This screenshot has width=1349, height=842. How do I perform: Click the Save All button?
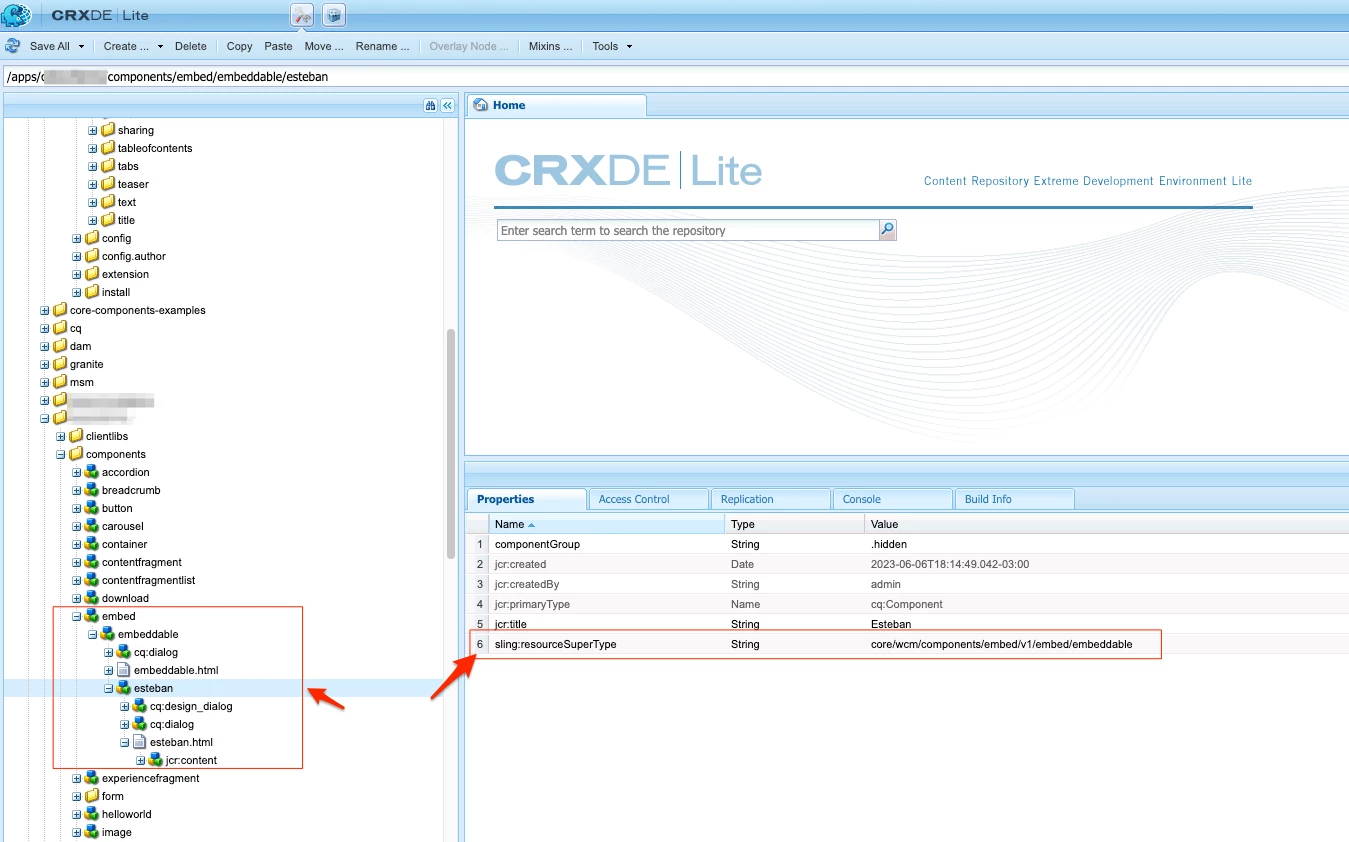(x=50, y=46)
